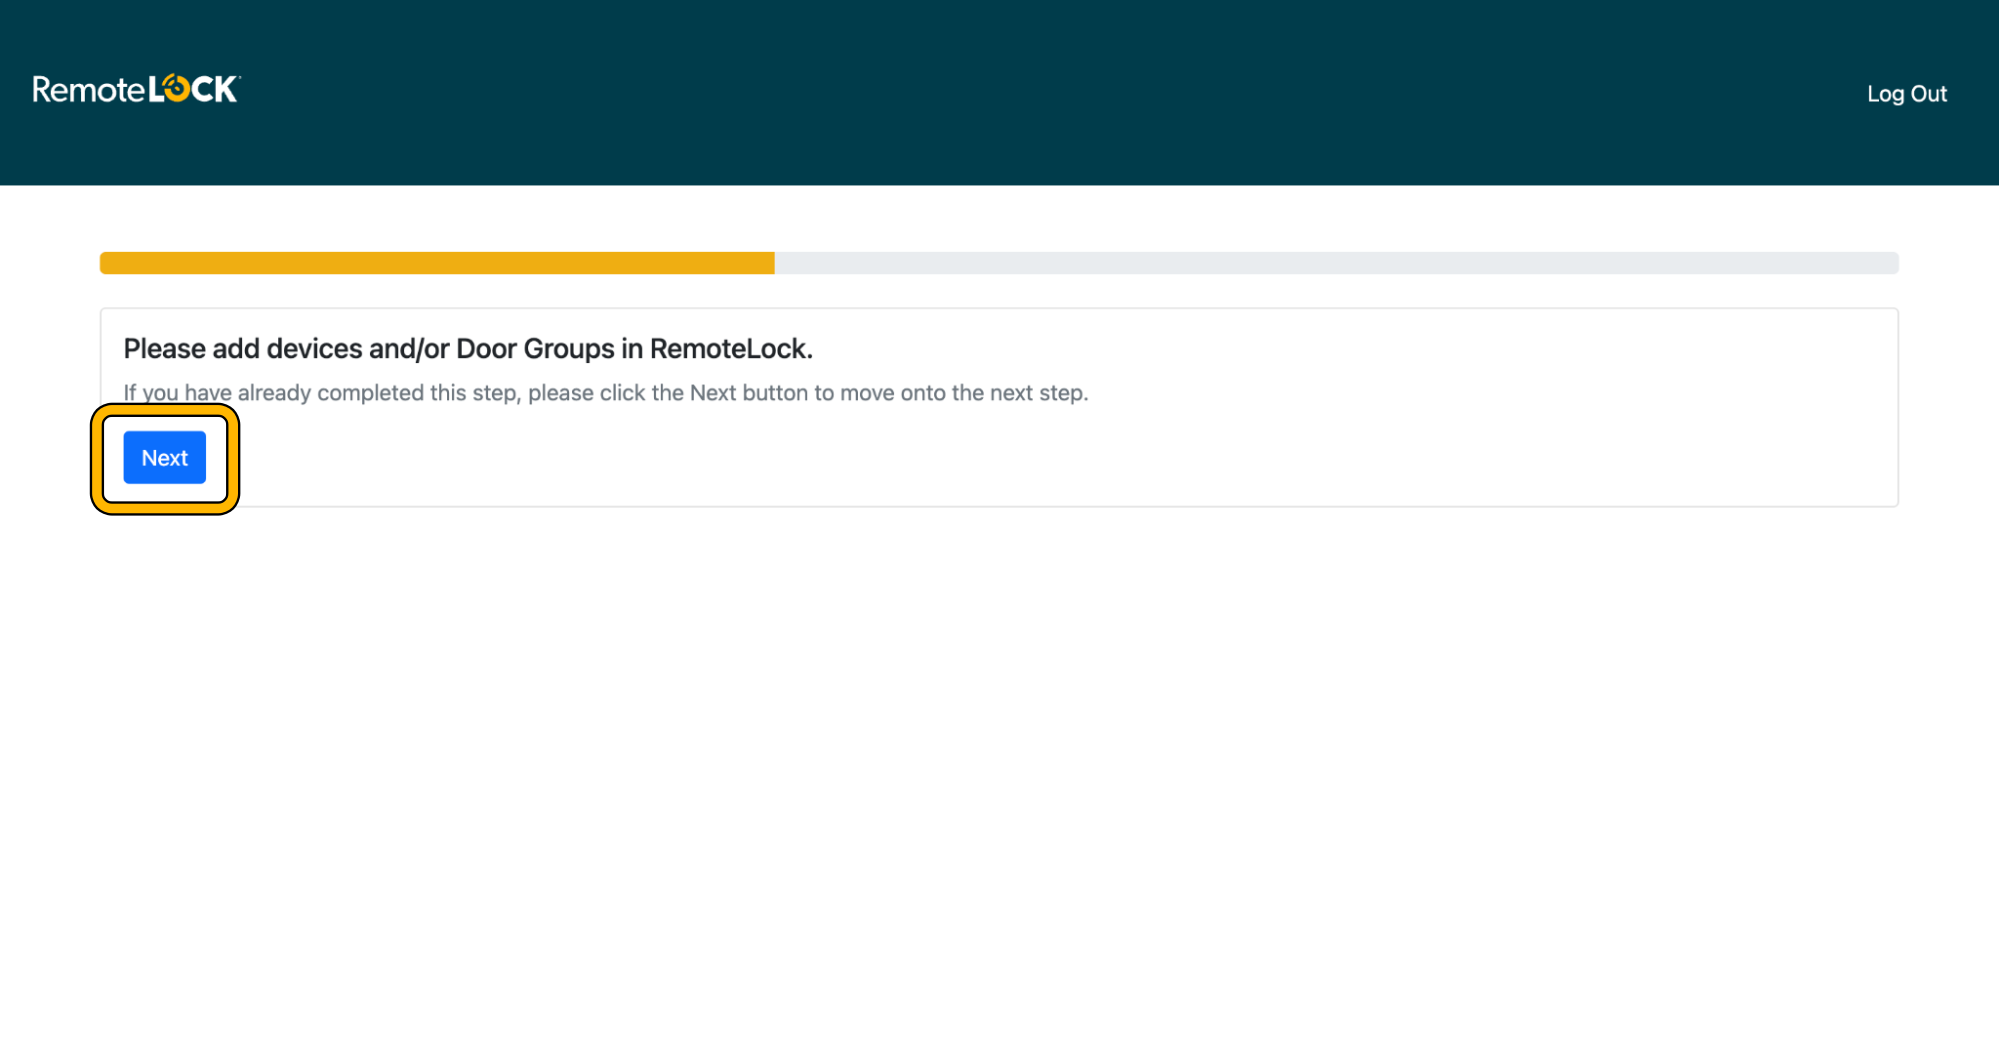Select the orange lock icon in the logo
Viewport: 1999px width, 1061px height.
(174, 88)
